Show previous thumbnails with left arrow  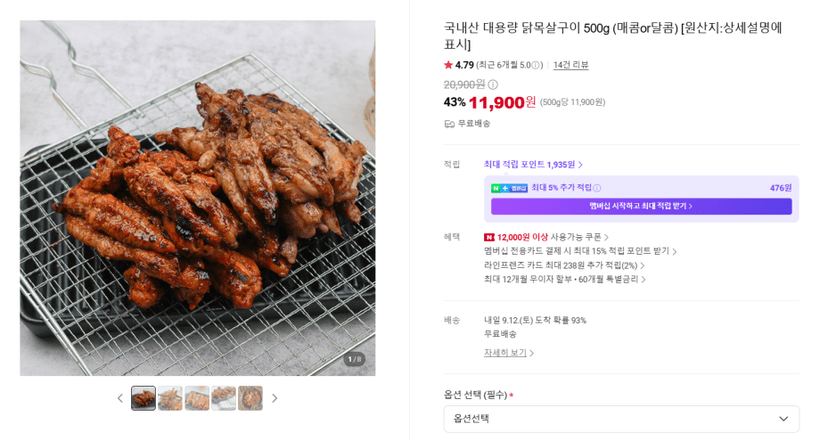click(120, 398)
